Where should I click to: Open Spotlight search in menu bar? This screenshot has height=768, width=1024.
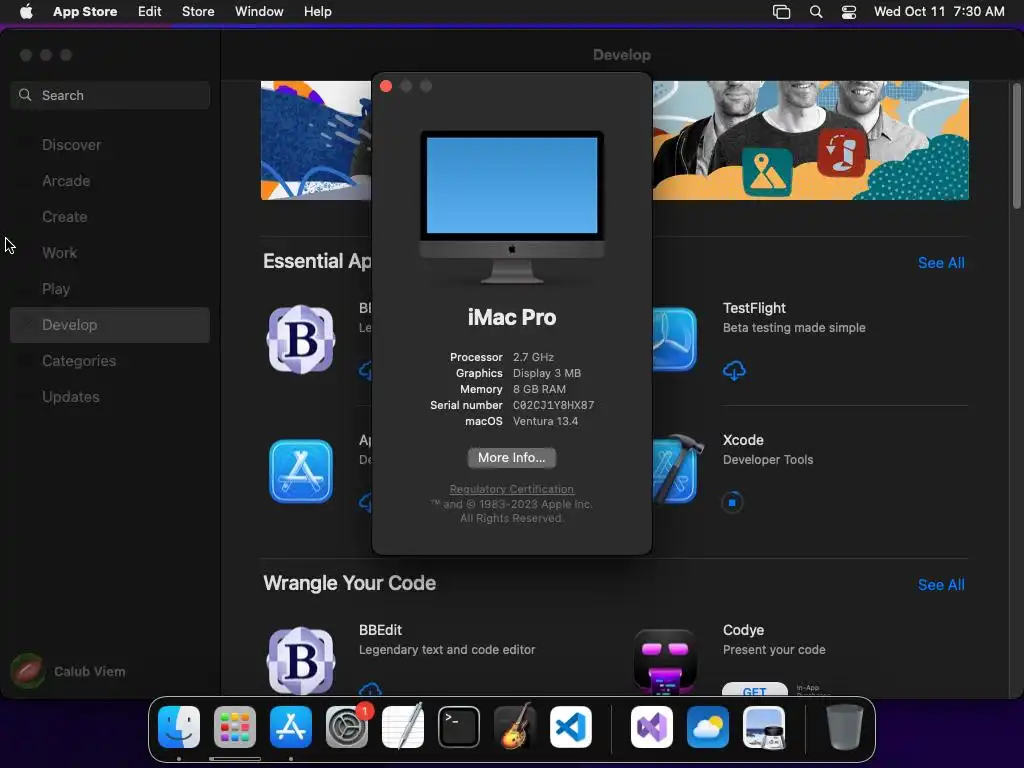(x=816, y=11)
